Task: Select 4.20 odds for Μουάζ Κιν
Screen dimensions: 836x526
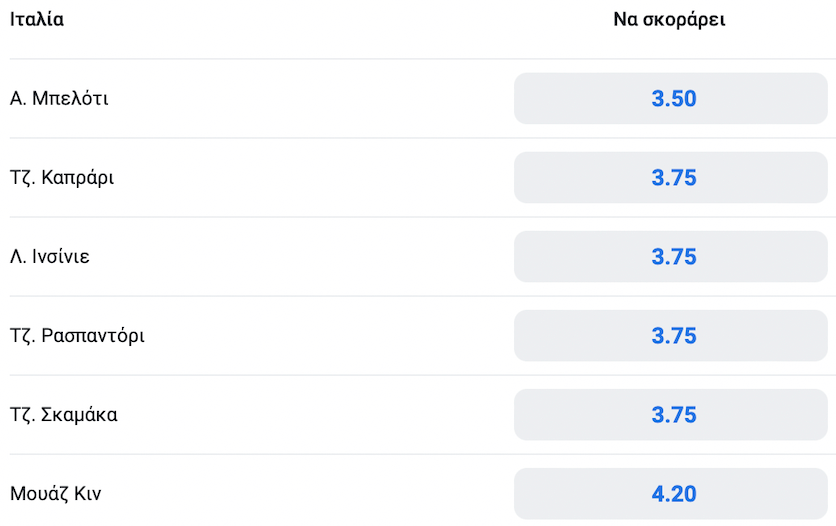Action: coord(671,493)
